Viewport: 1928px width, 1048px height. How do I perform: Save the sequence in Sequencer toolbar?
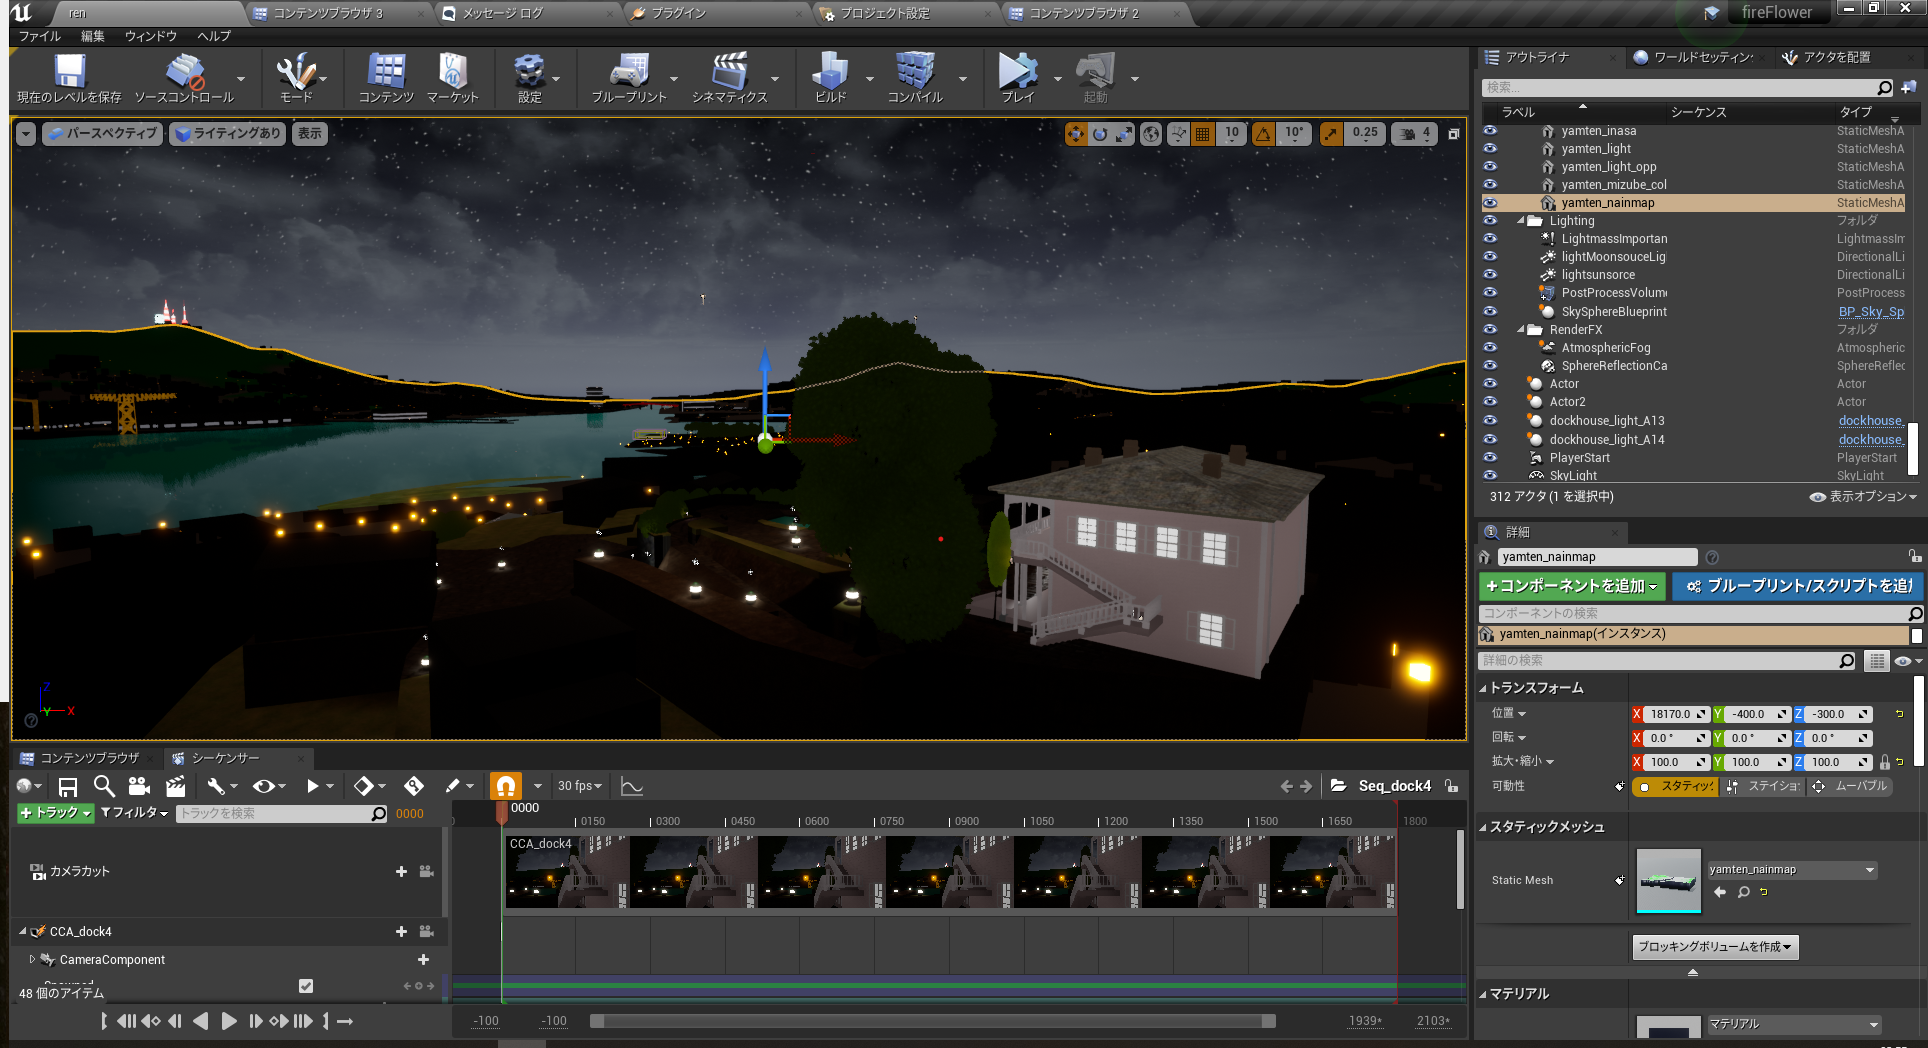point(68,786)
